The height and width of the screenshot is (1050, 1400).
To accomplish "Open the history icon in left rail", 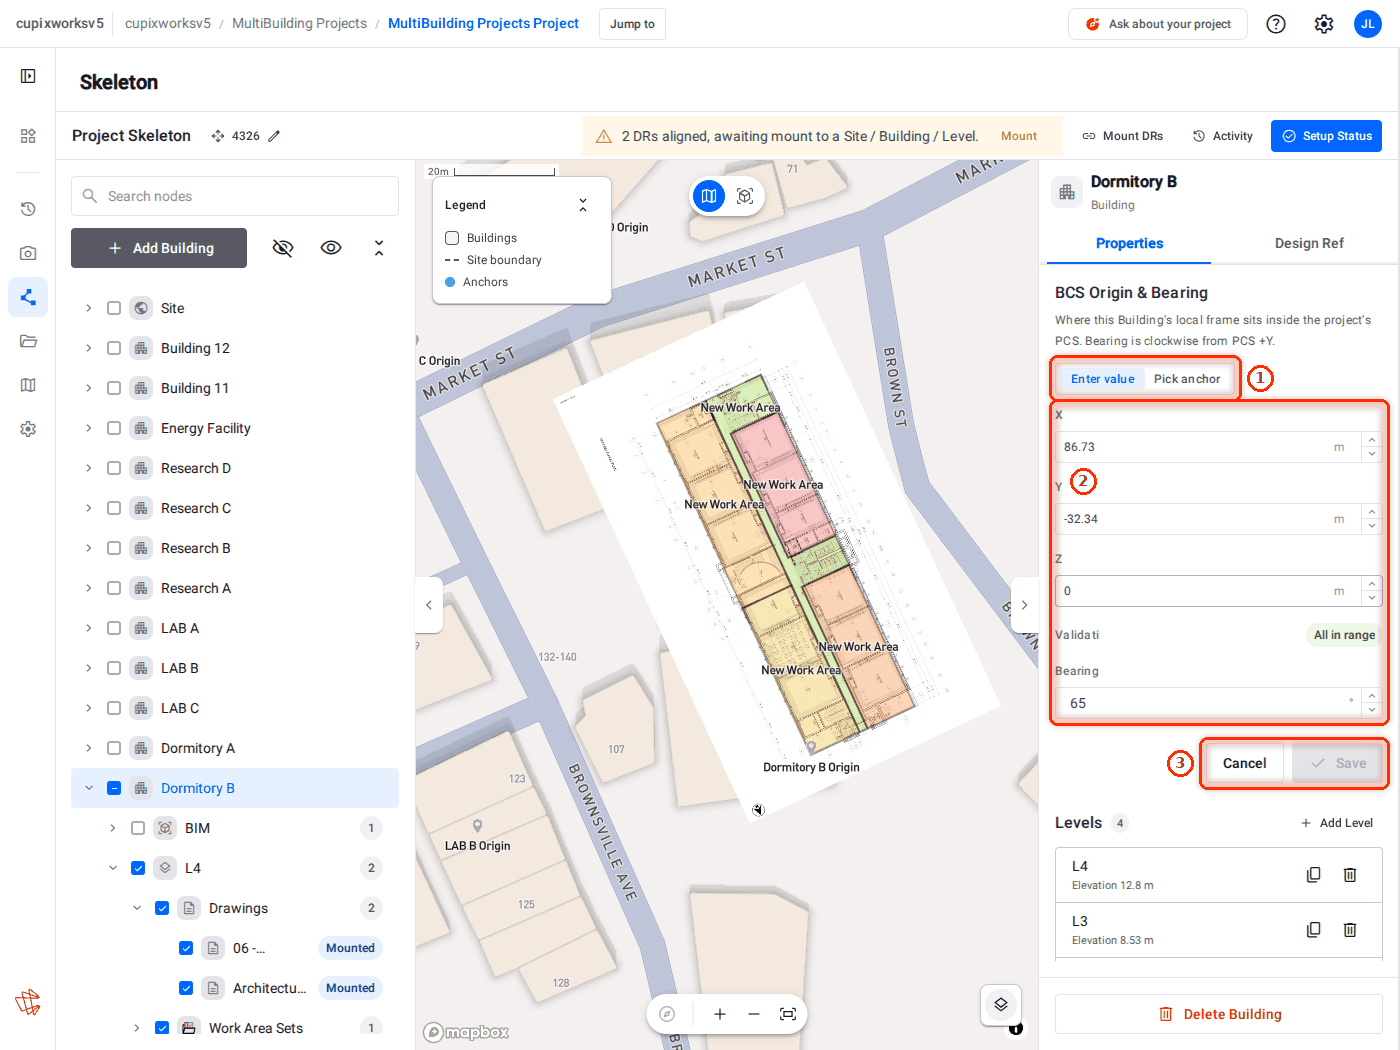I will tap(28, 209).
